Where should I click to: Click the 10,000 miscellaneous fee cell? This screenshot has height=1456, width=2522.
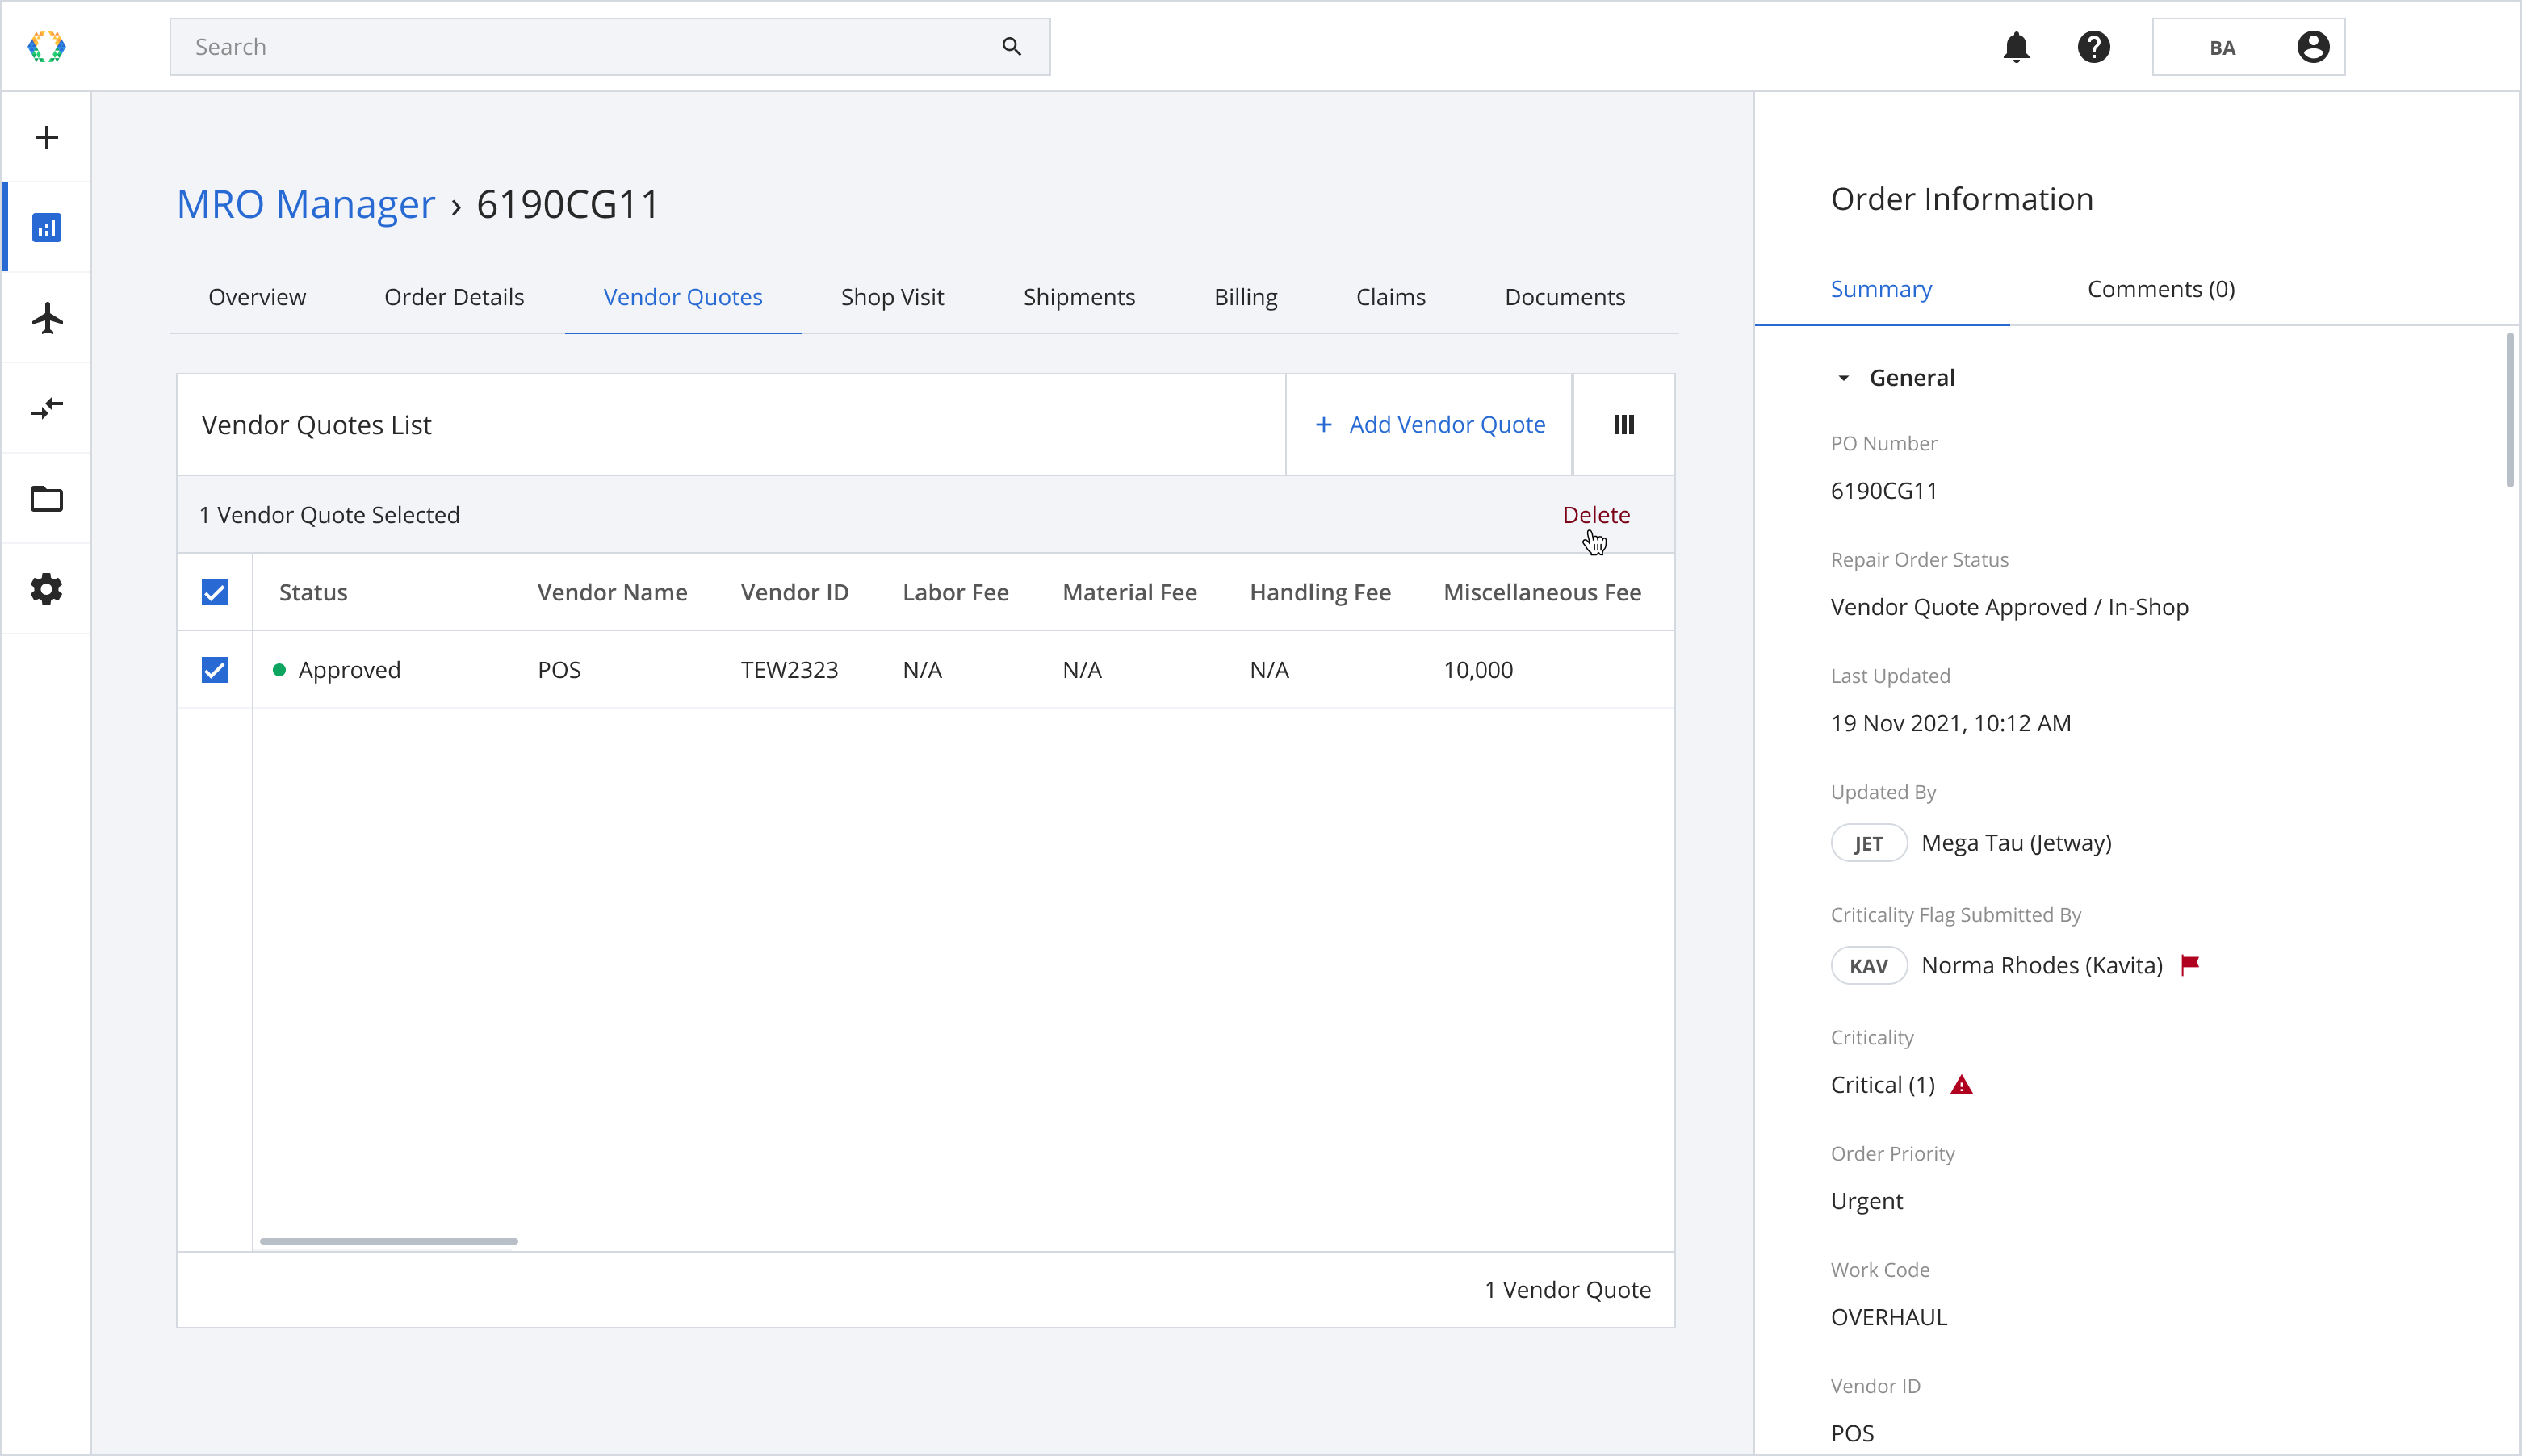[x=1478, y=670]
